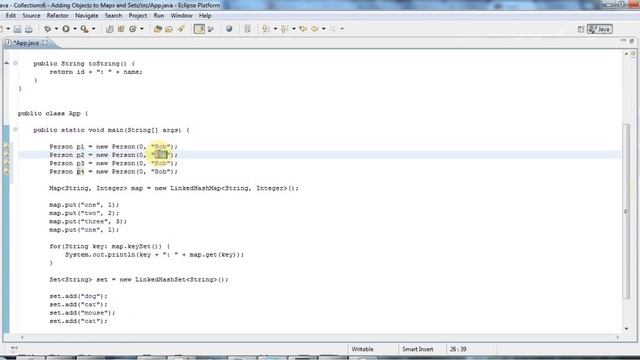640x360 pixels.
Task: Create a New Java Project via toolbar icon
Action: tap(109, 29)
